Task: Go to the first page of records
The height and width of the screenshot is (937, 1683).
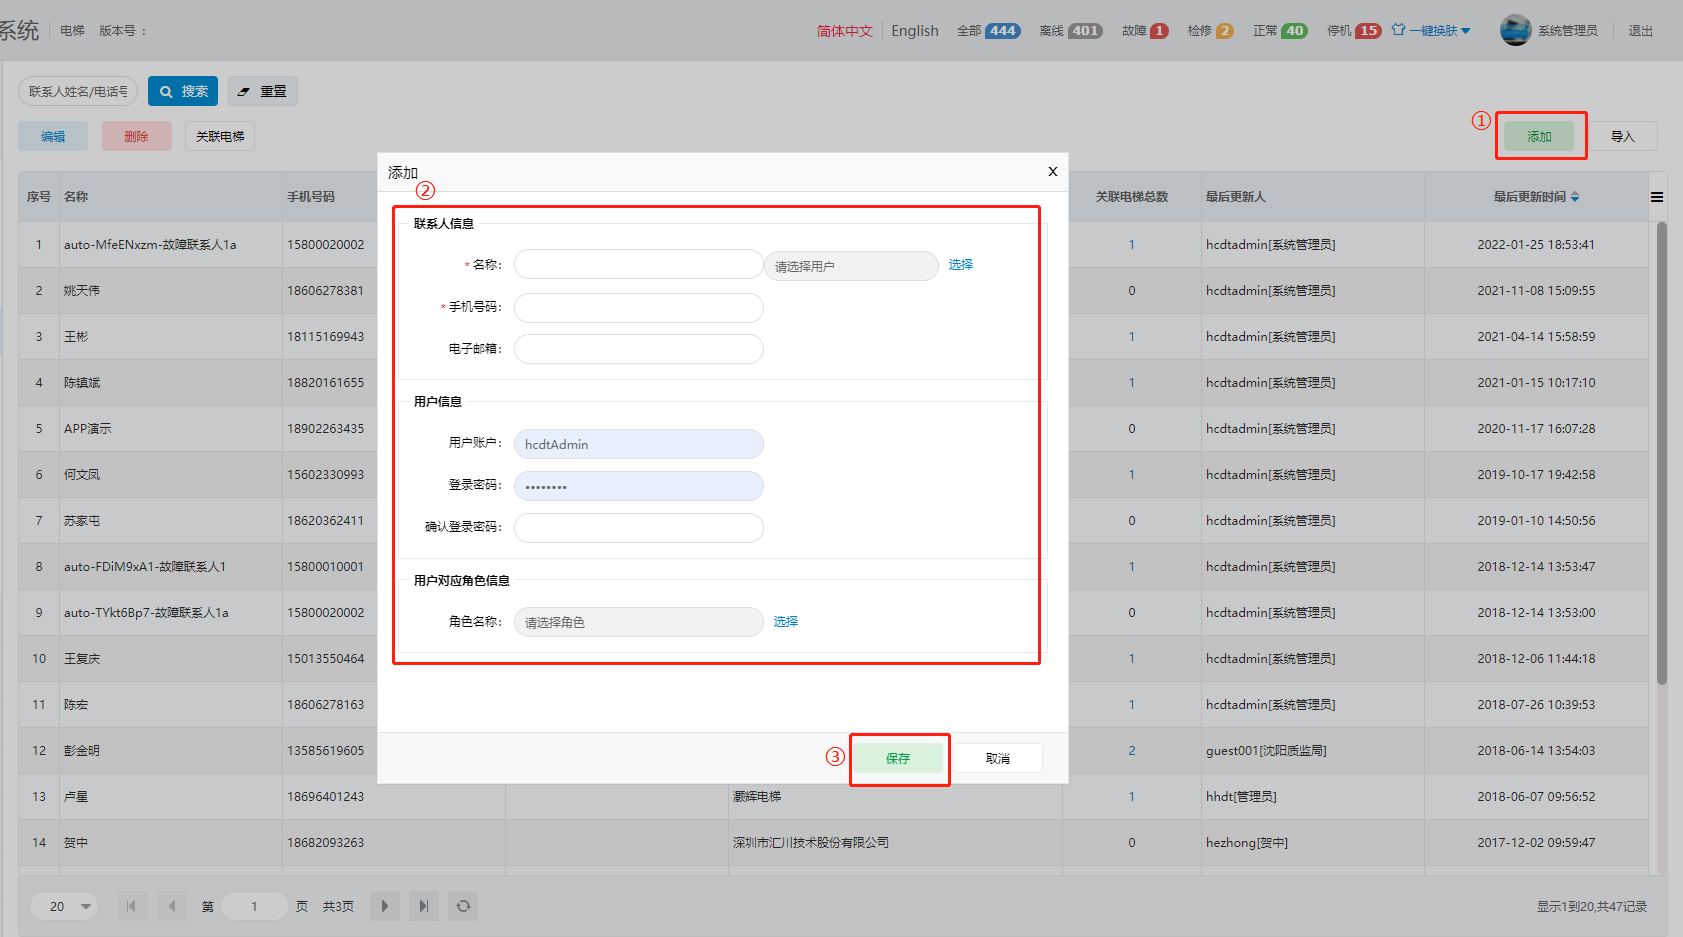Action: [x=131, y=906]
